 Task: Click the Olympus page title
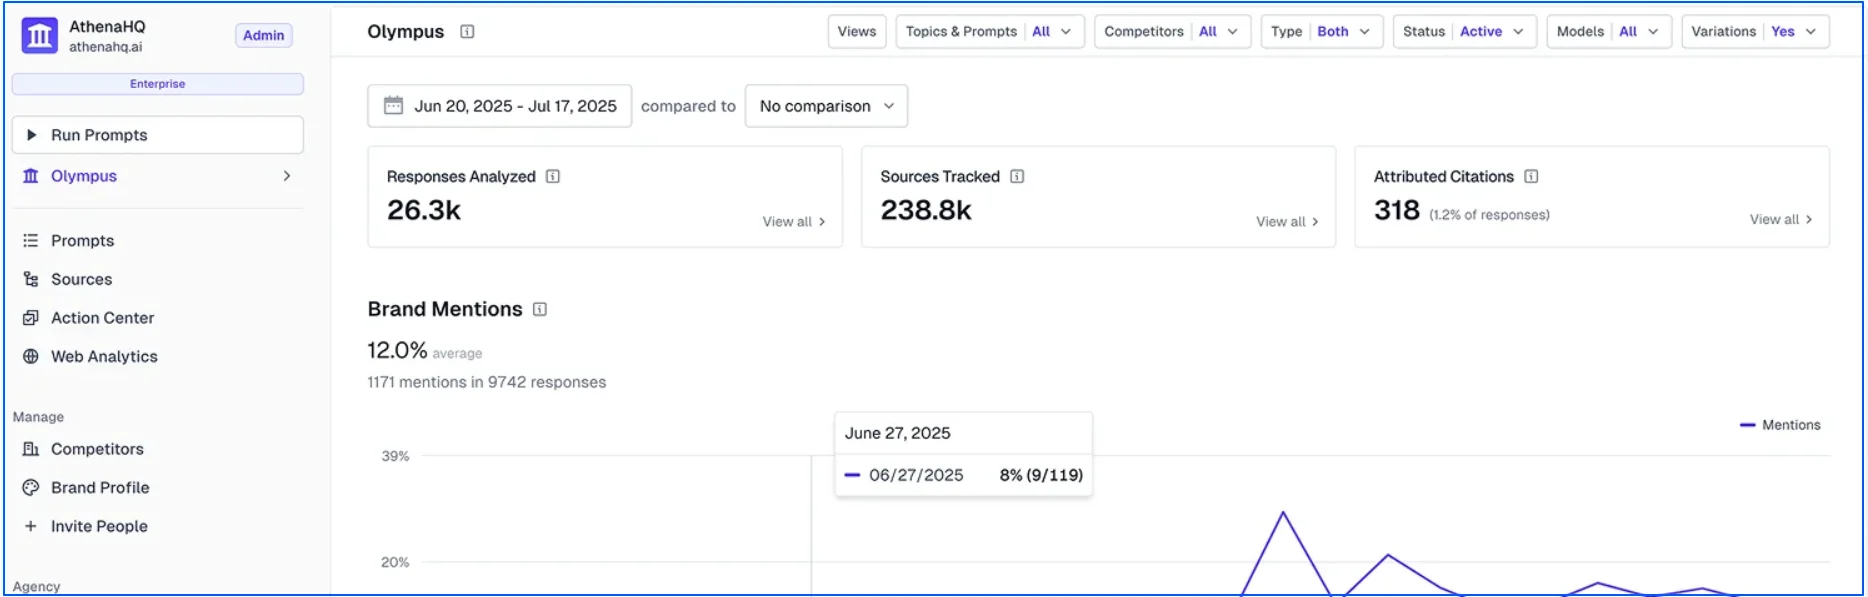[x=406, y=32]
